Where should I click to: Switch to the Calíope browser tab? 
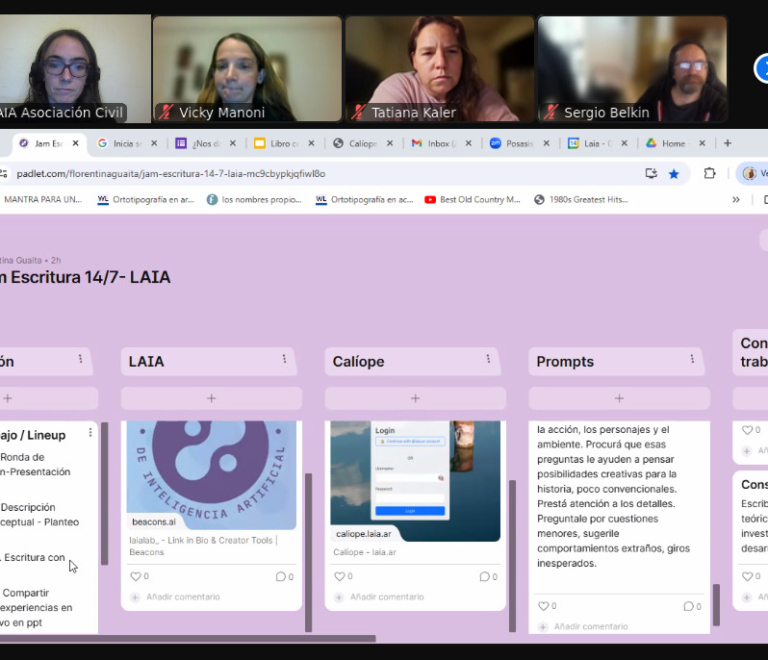click(361, 143)
